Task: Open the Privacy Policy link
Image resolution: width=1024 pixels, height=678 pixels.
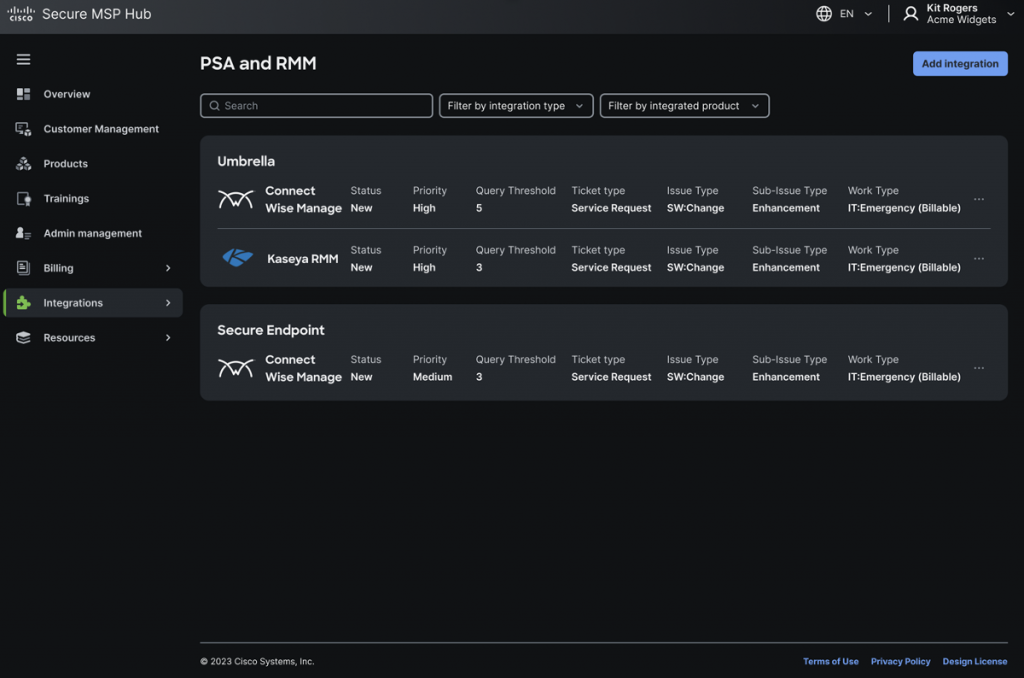Action: click(900, 661)
